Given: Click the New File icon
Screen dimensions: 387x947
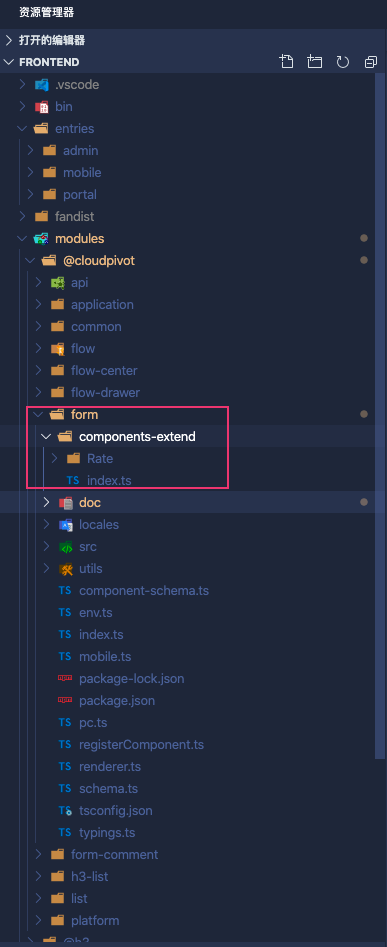Looking at the screenshot, I should (286, 62).
